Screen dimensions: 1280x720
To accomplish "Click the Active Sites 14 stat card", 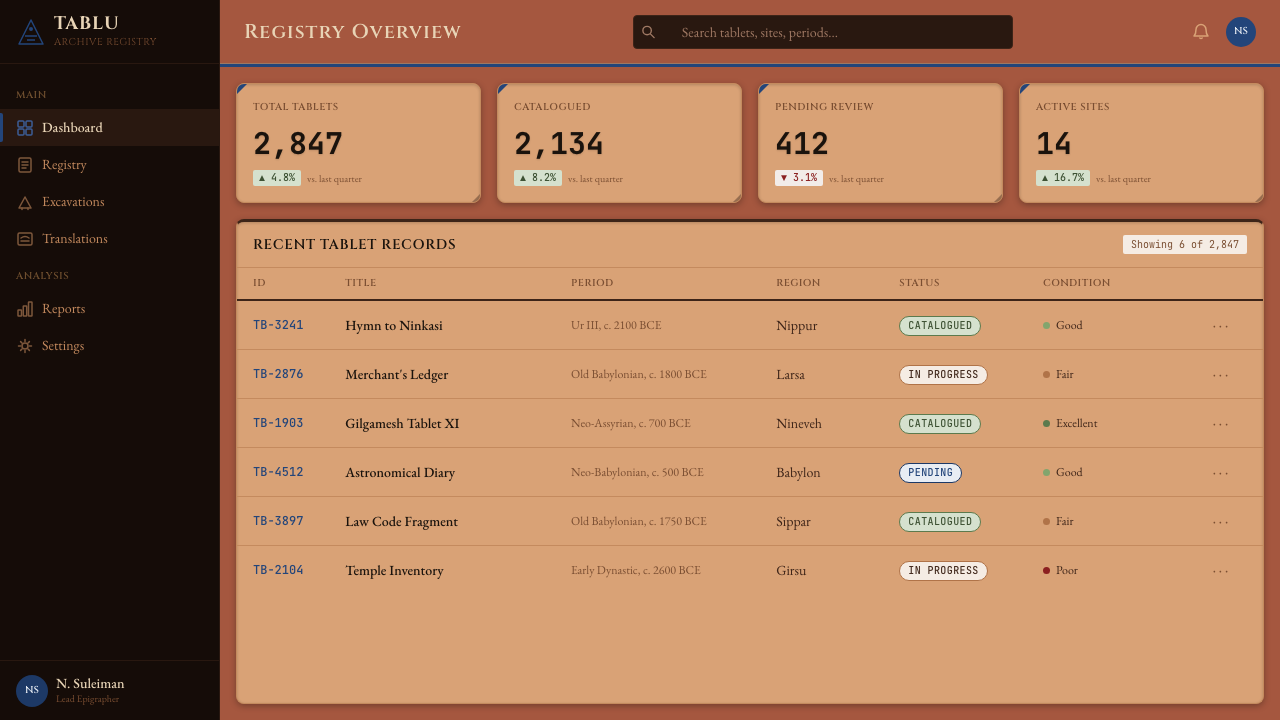I will (1142, 143).
